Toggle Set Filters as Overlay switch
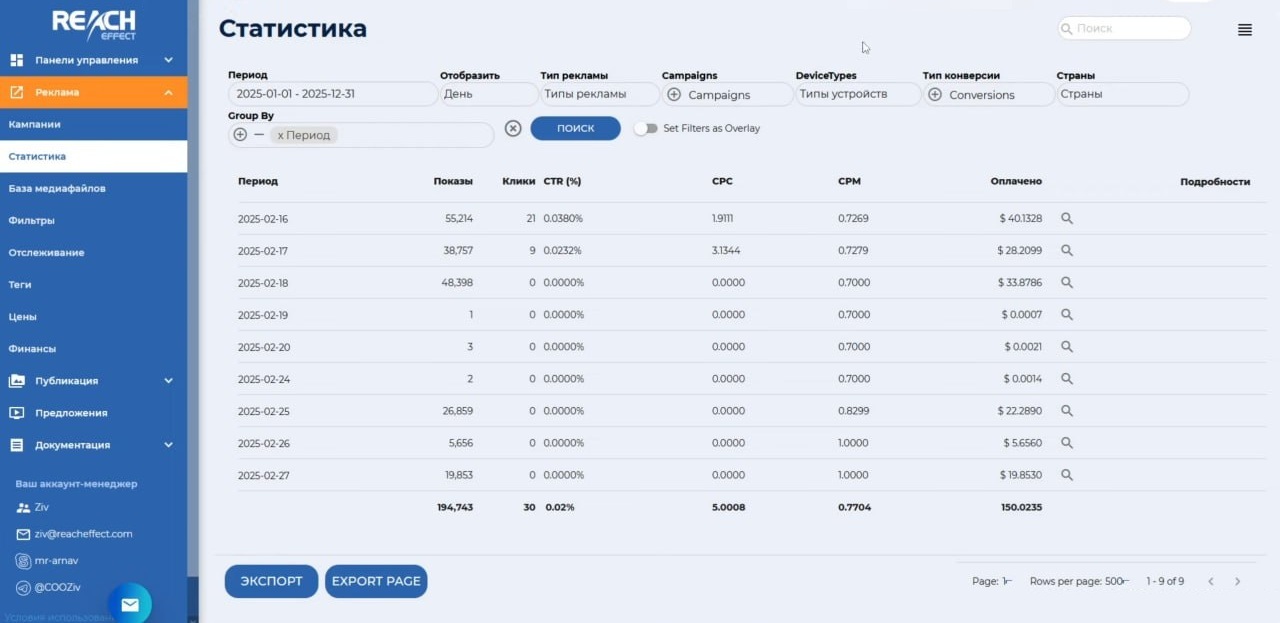1280x623 pixels. [x=646, y=128]
